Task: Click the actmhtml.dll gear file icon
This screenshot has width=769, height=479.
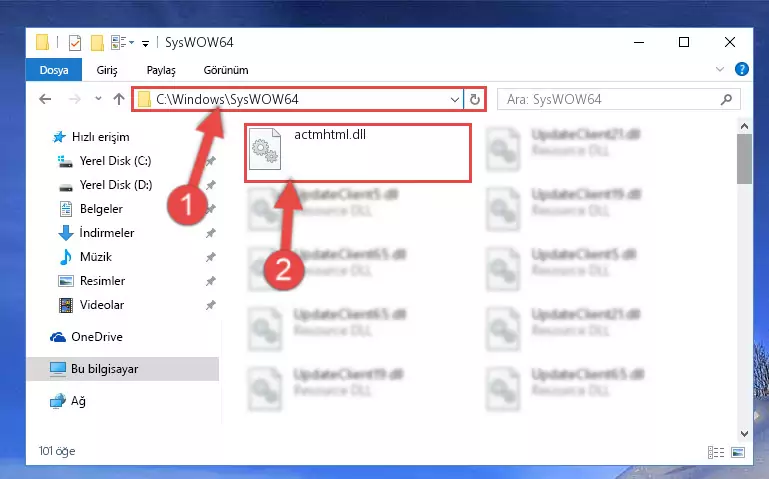Action: pos(265,149)
